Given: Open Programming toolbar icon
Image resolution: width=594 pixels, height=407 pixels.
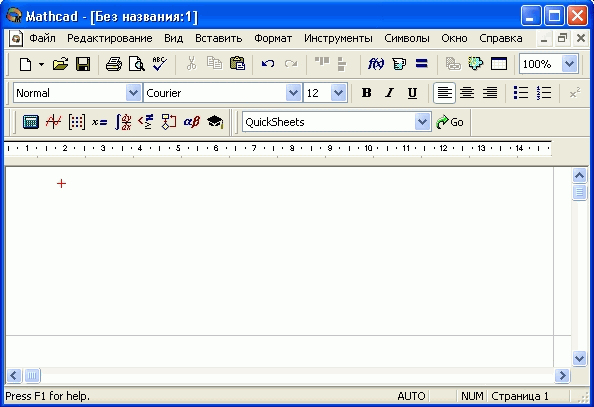Looking at the screenshot, I should coord(169,122).
